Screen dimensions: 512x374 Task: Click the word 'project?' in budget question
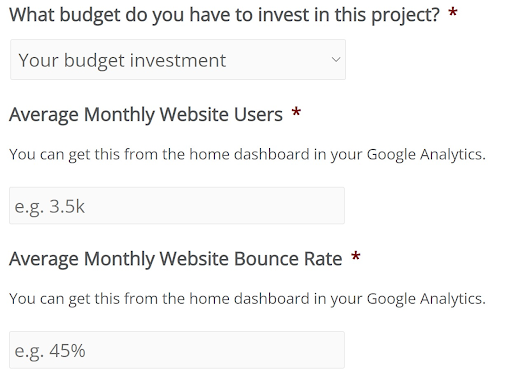tap(406, 16)
